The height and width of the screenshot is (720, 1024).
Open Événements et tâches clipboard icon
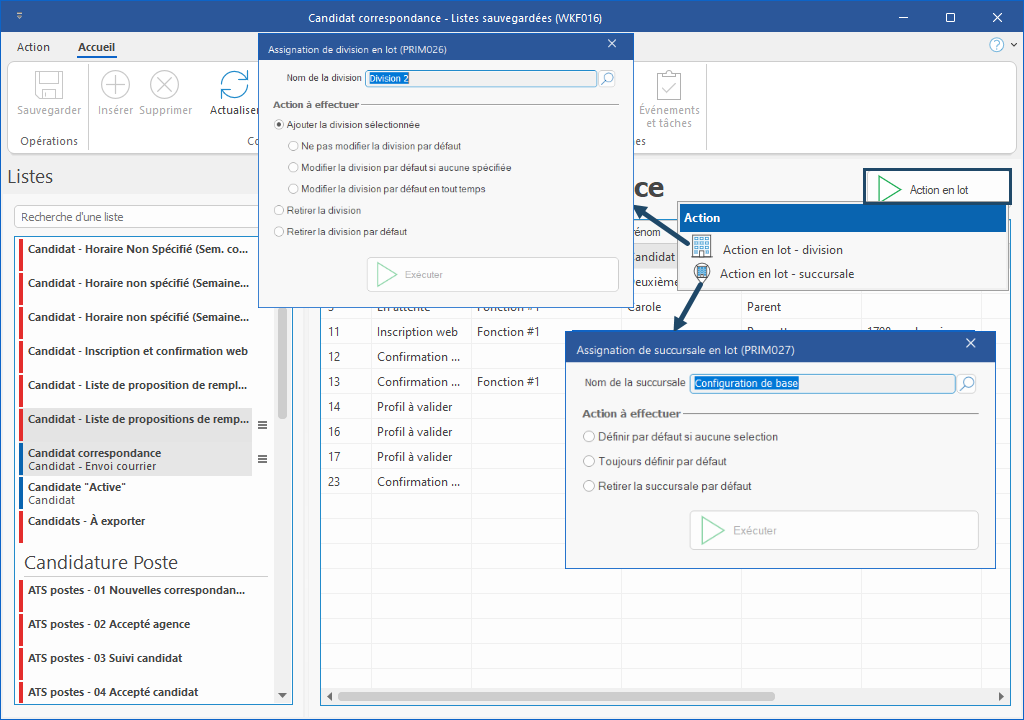tap(669, 86)
